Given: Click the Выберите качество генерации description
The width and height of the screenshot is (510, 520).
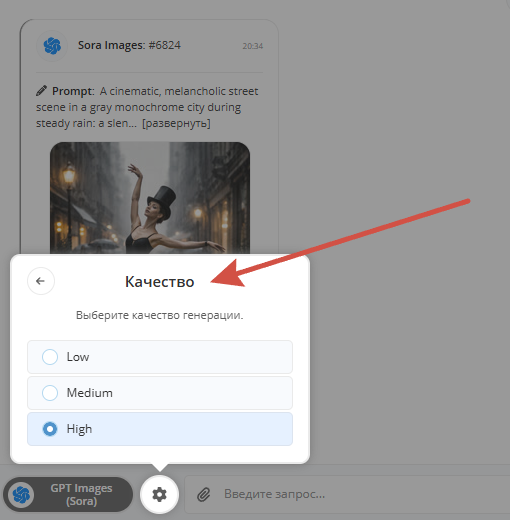Looking at the screenshot, I should tap(160, 315).
